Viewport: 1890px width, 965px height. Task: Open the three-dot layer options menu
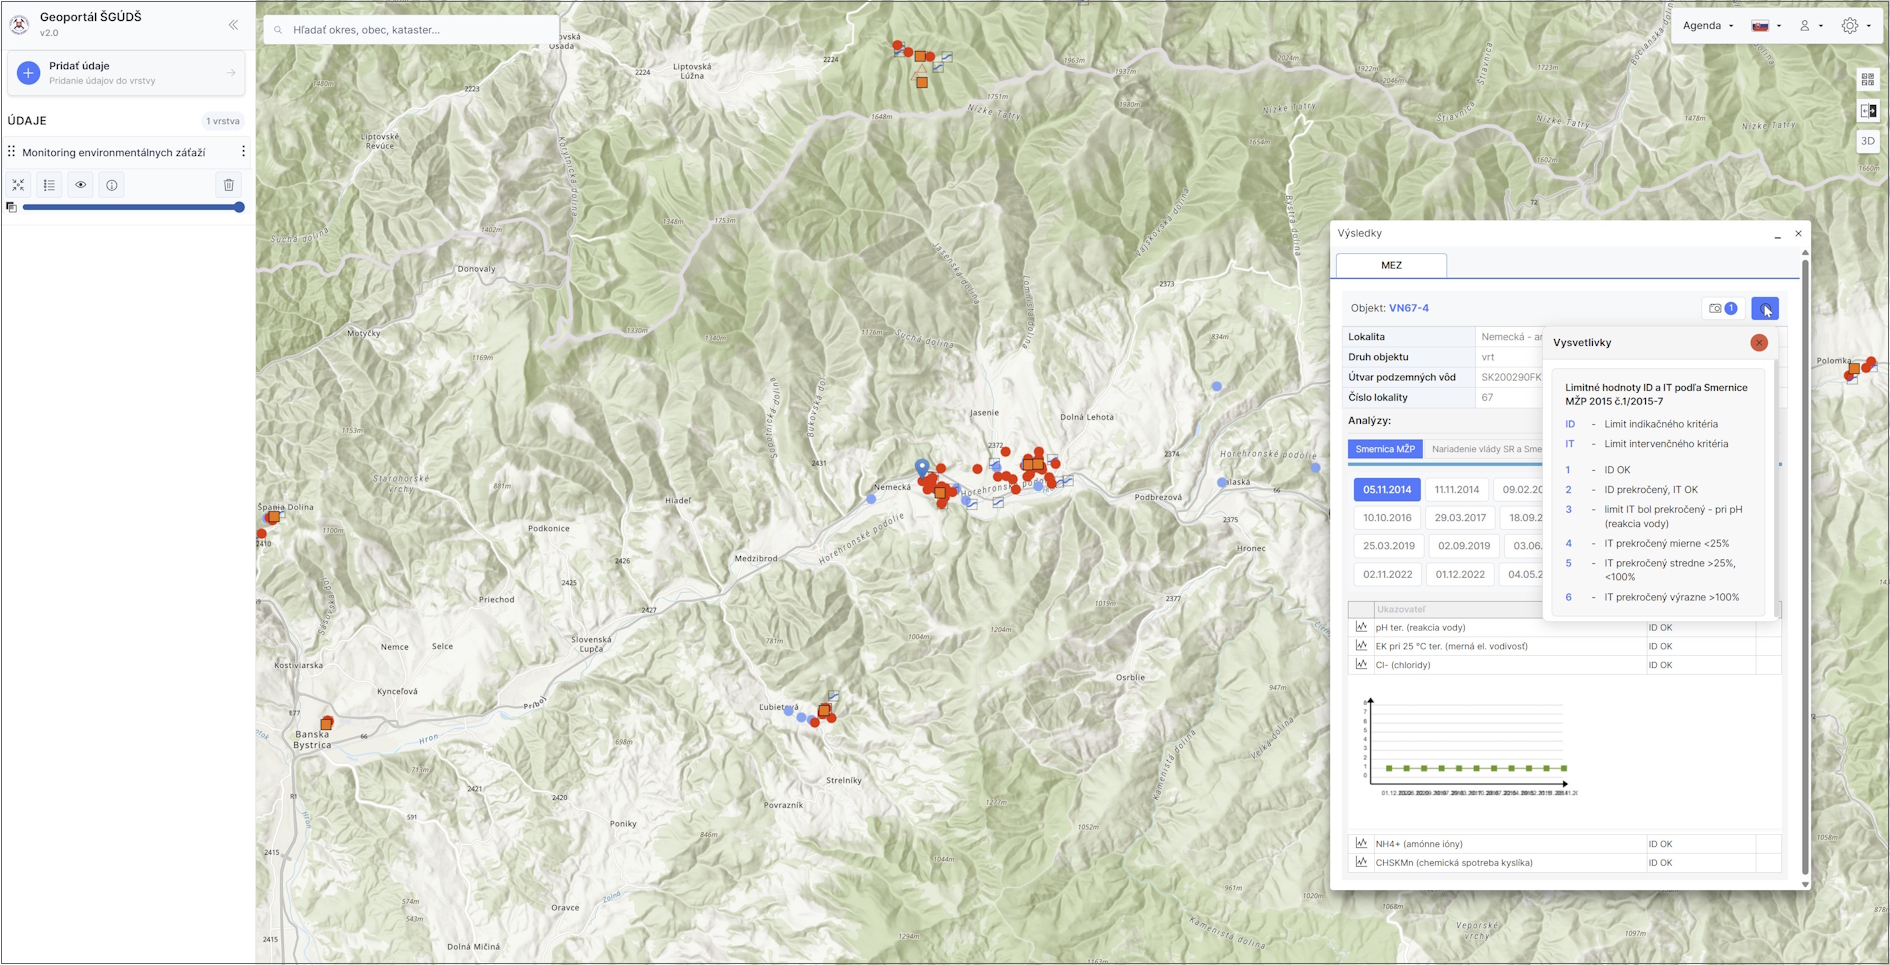pyautogui.click(x=243, y=152)
